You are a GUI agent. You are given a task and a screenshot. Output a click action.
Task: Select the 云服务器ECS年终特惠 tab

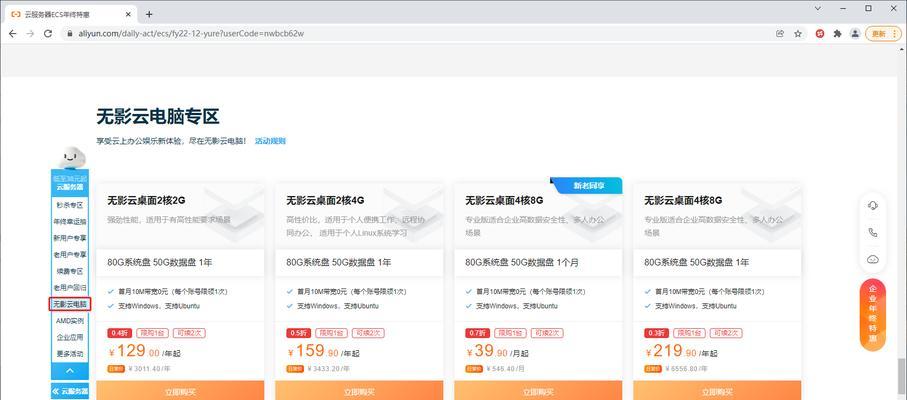72,14
